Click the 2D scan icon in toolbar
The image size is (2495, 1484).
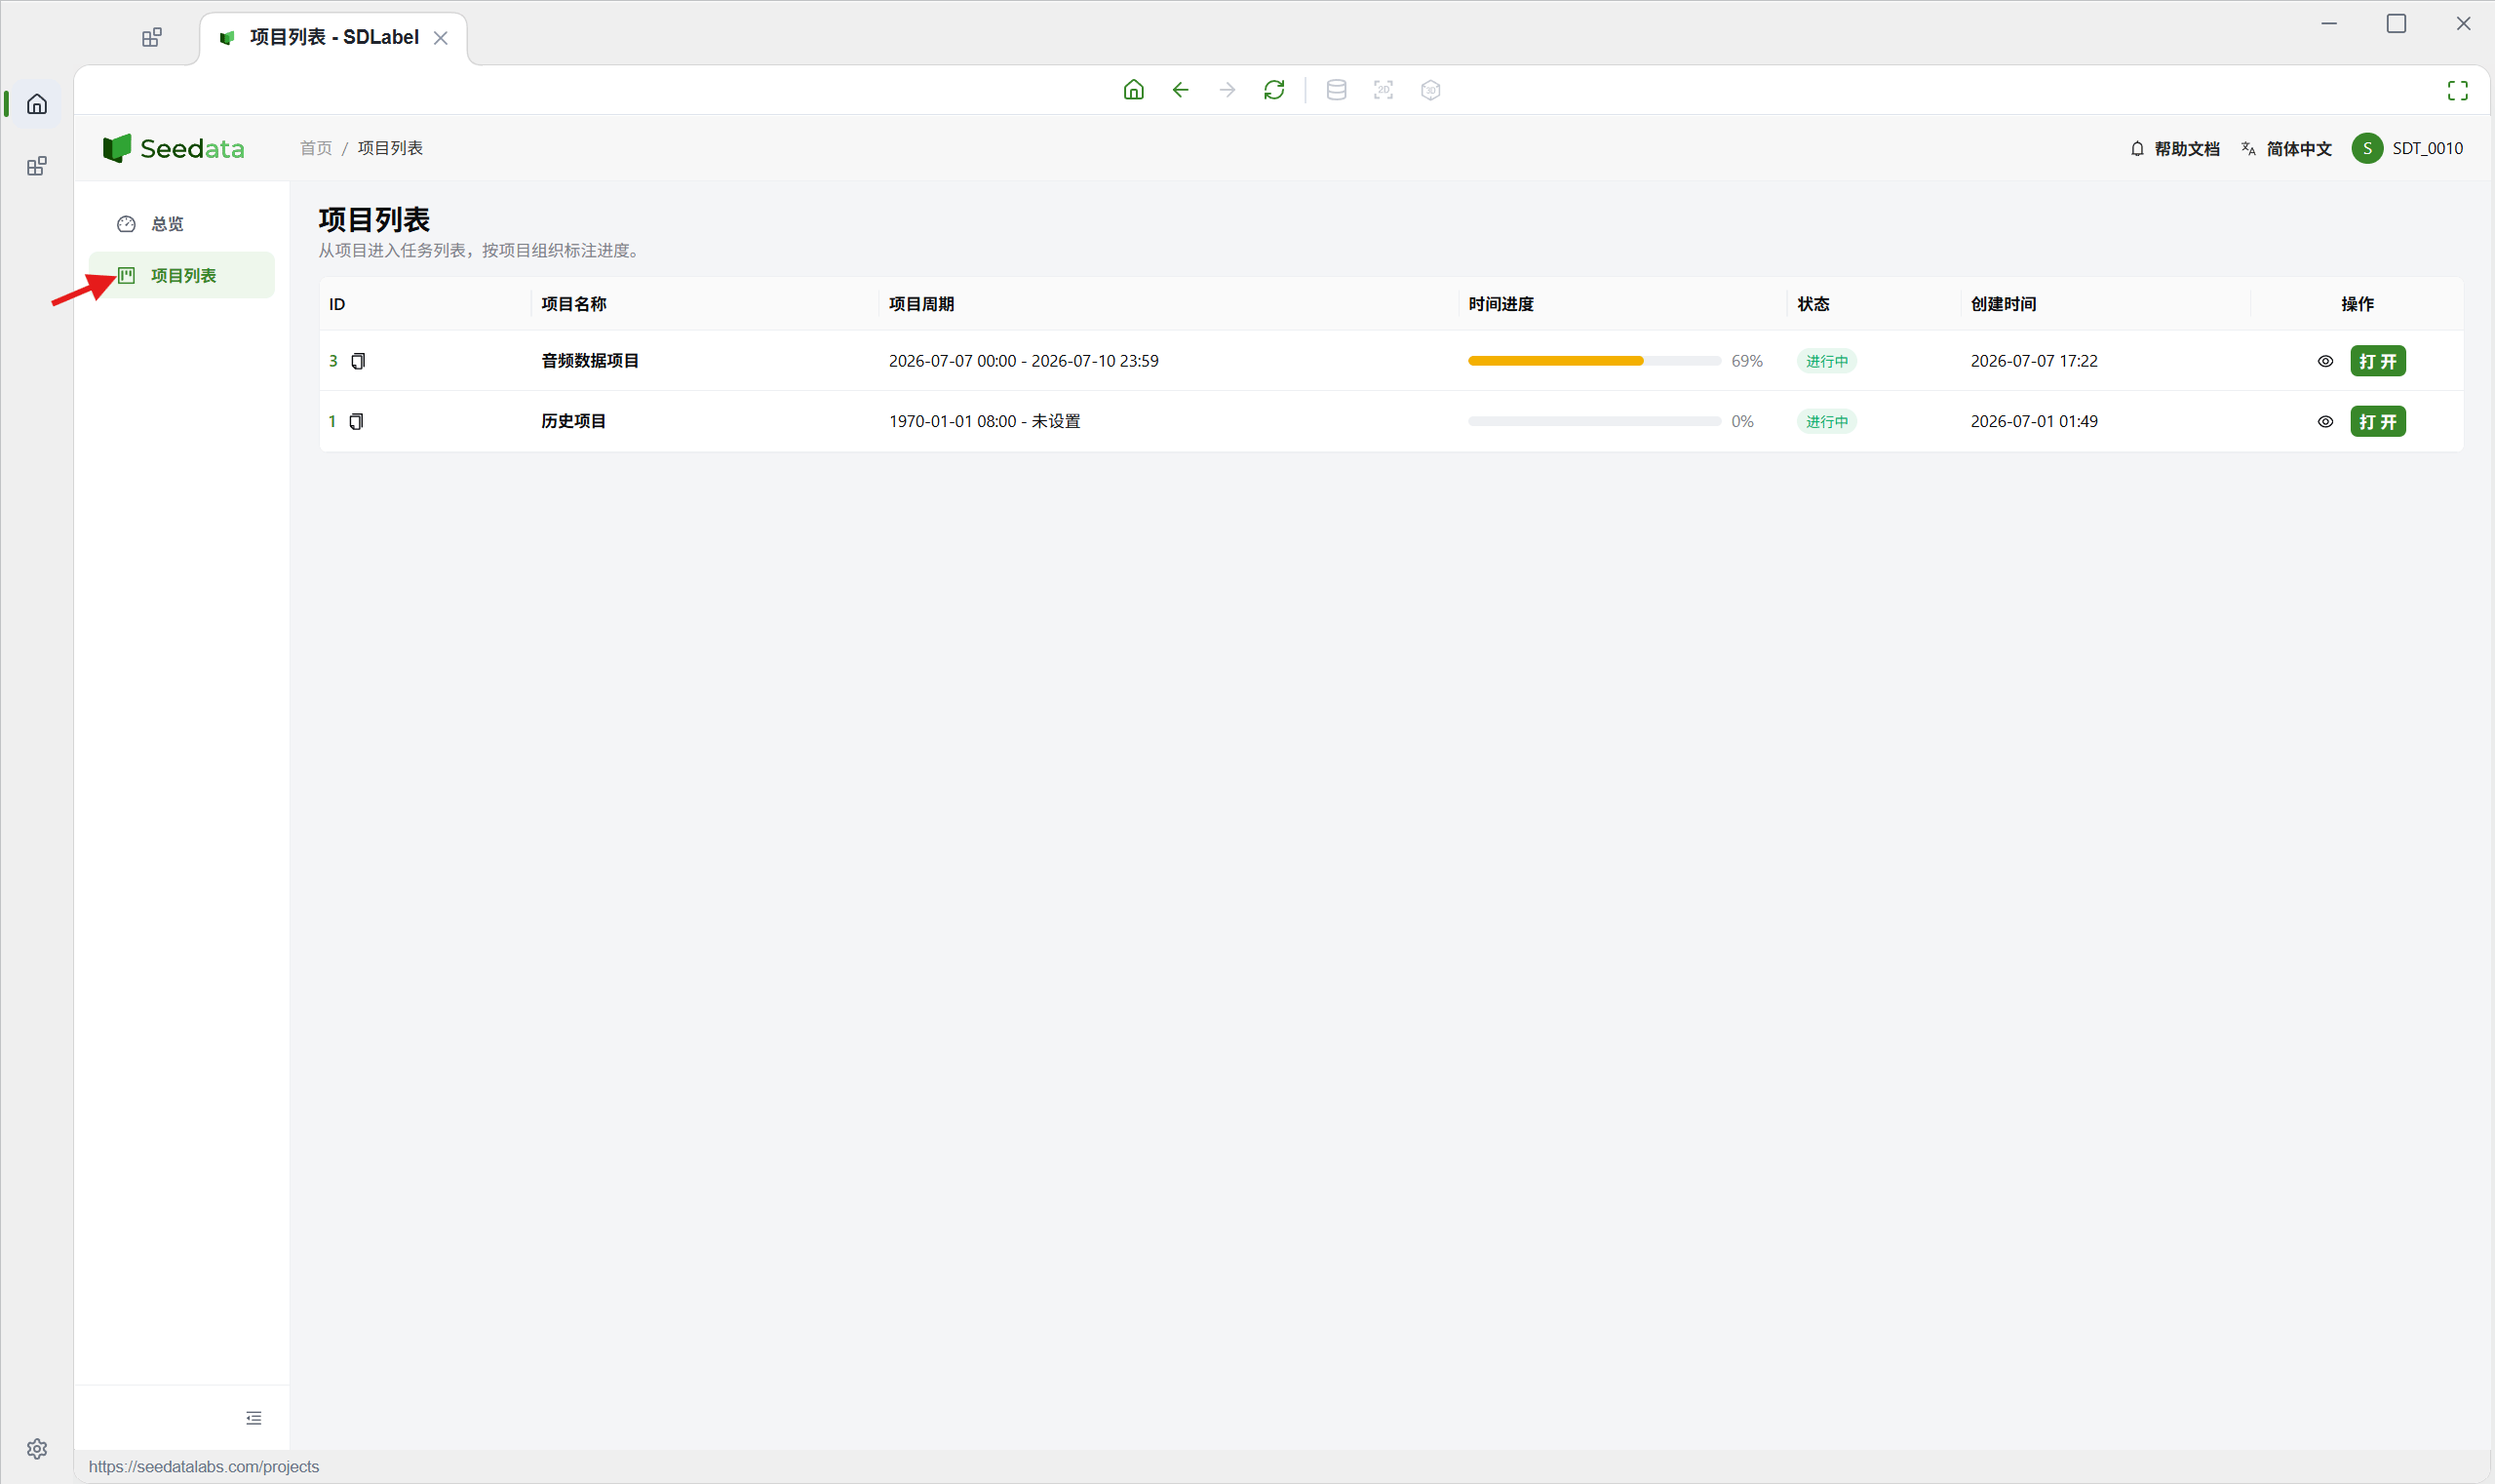tap(1383, 90)
